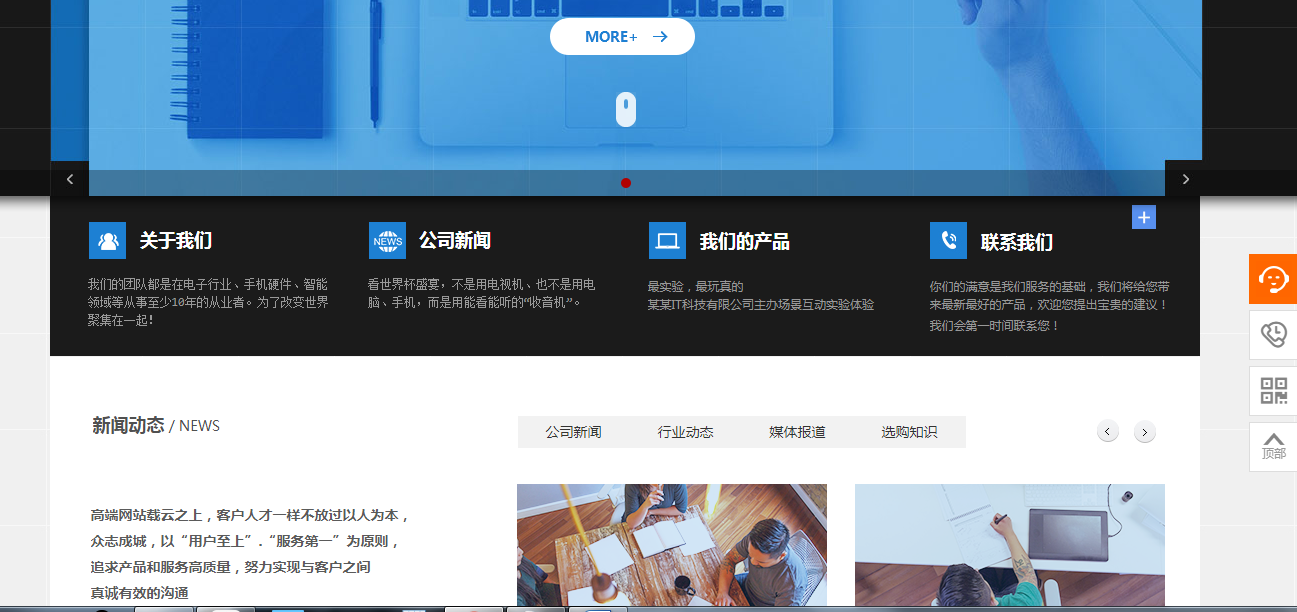
Task: Click the MORE+ button on banner
Action: (622, 37)
